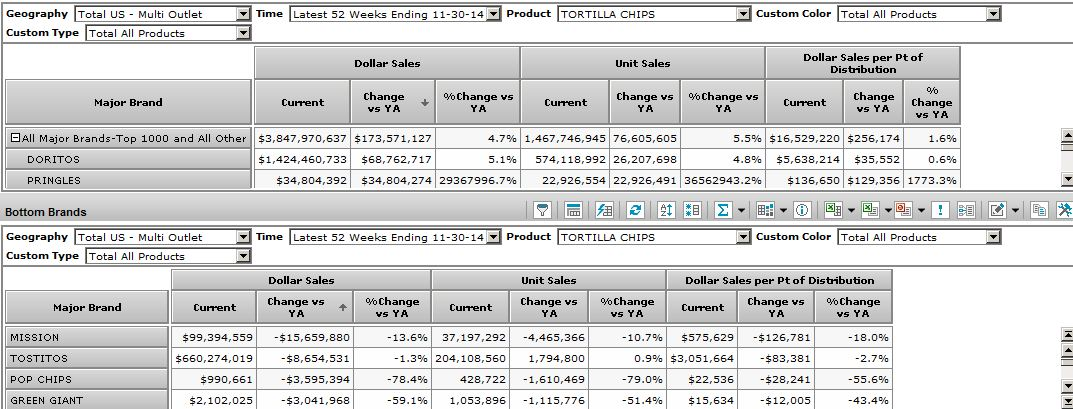Click the refresh icon in Bottom Brands toolbar
The image size is (1073, 409).
click(634, 211)
